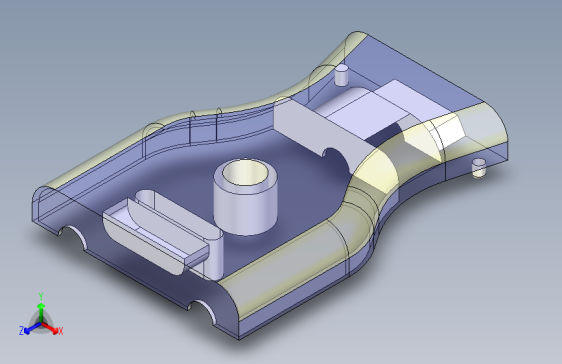This screenshot has width=562, height=364.
Task: Click the blue Z axis of the triad
Action: pos(29,328)
